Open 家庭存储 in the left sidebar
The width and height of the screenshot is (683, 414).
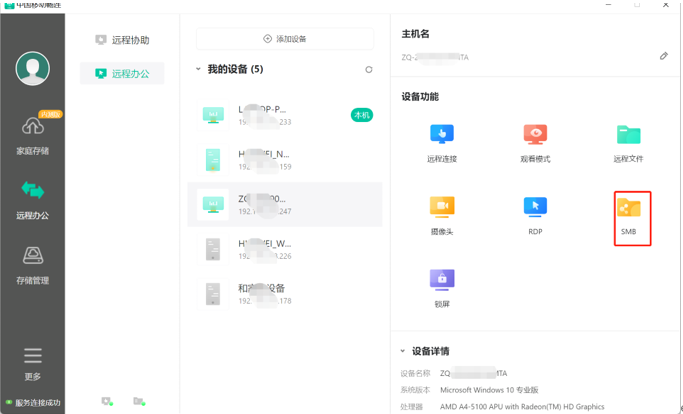32,133
